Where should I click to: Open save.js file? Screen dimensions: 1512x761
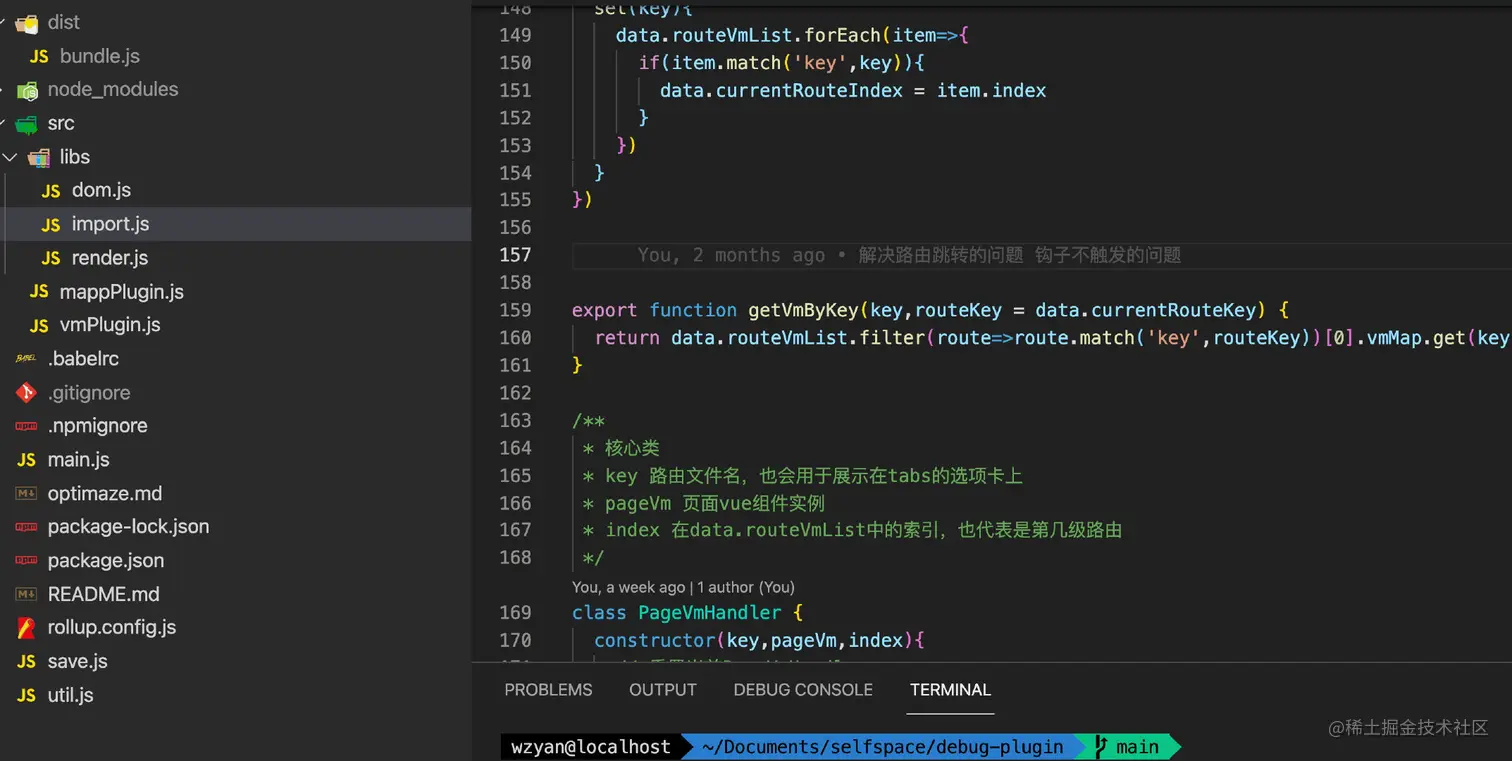(78, 662)
